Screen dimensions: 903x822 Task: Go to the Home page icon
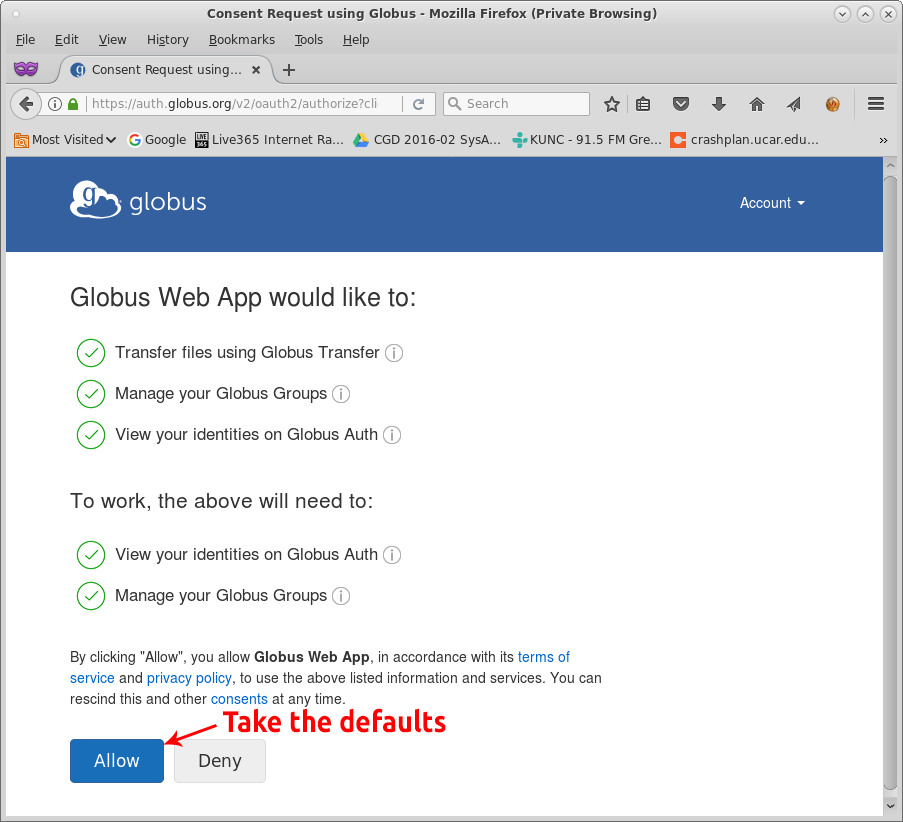click(x=757, y=104)
